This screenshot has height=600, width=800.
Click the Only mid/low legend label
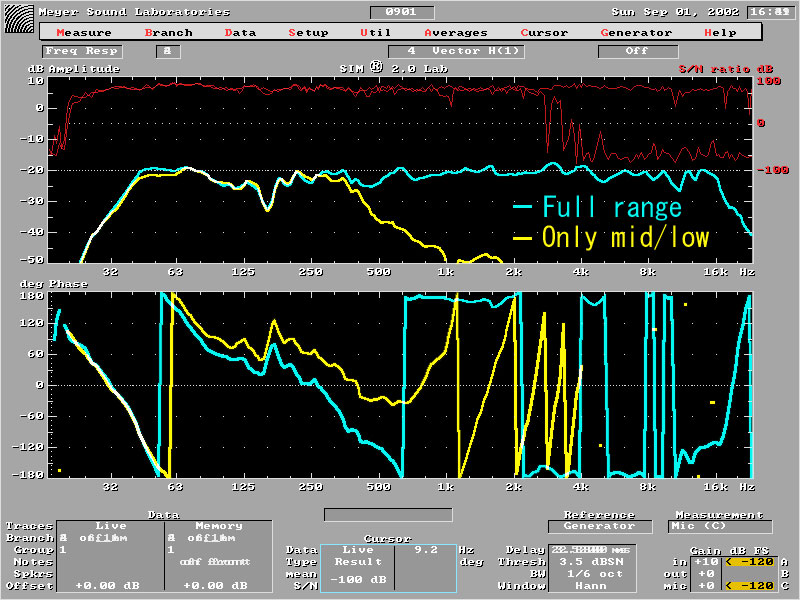626,238
